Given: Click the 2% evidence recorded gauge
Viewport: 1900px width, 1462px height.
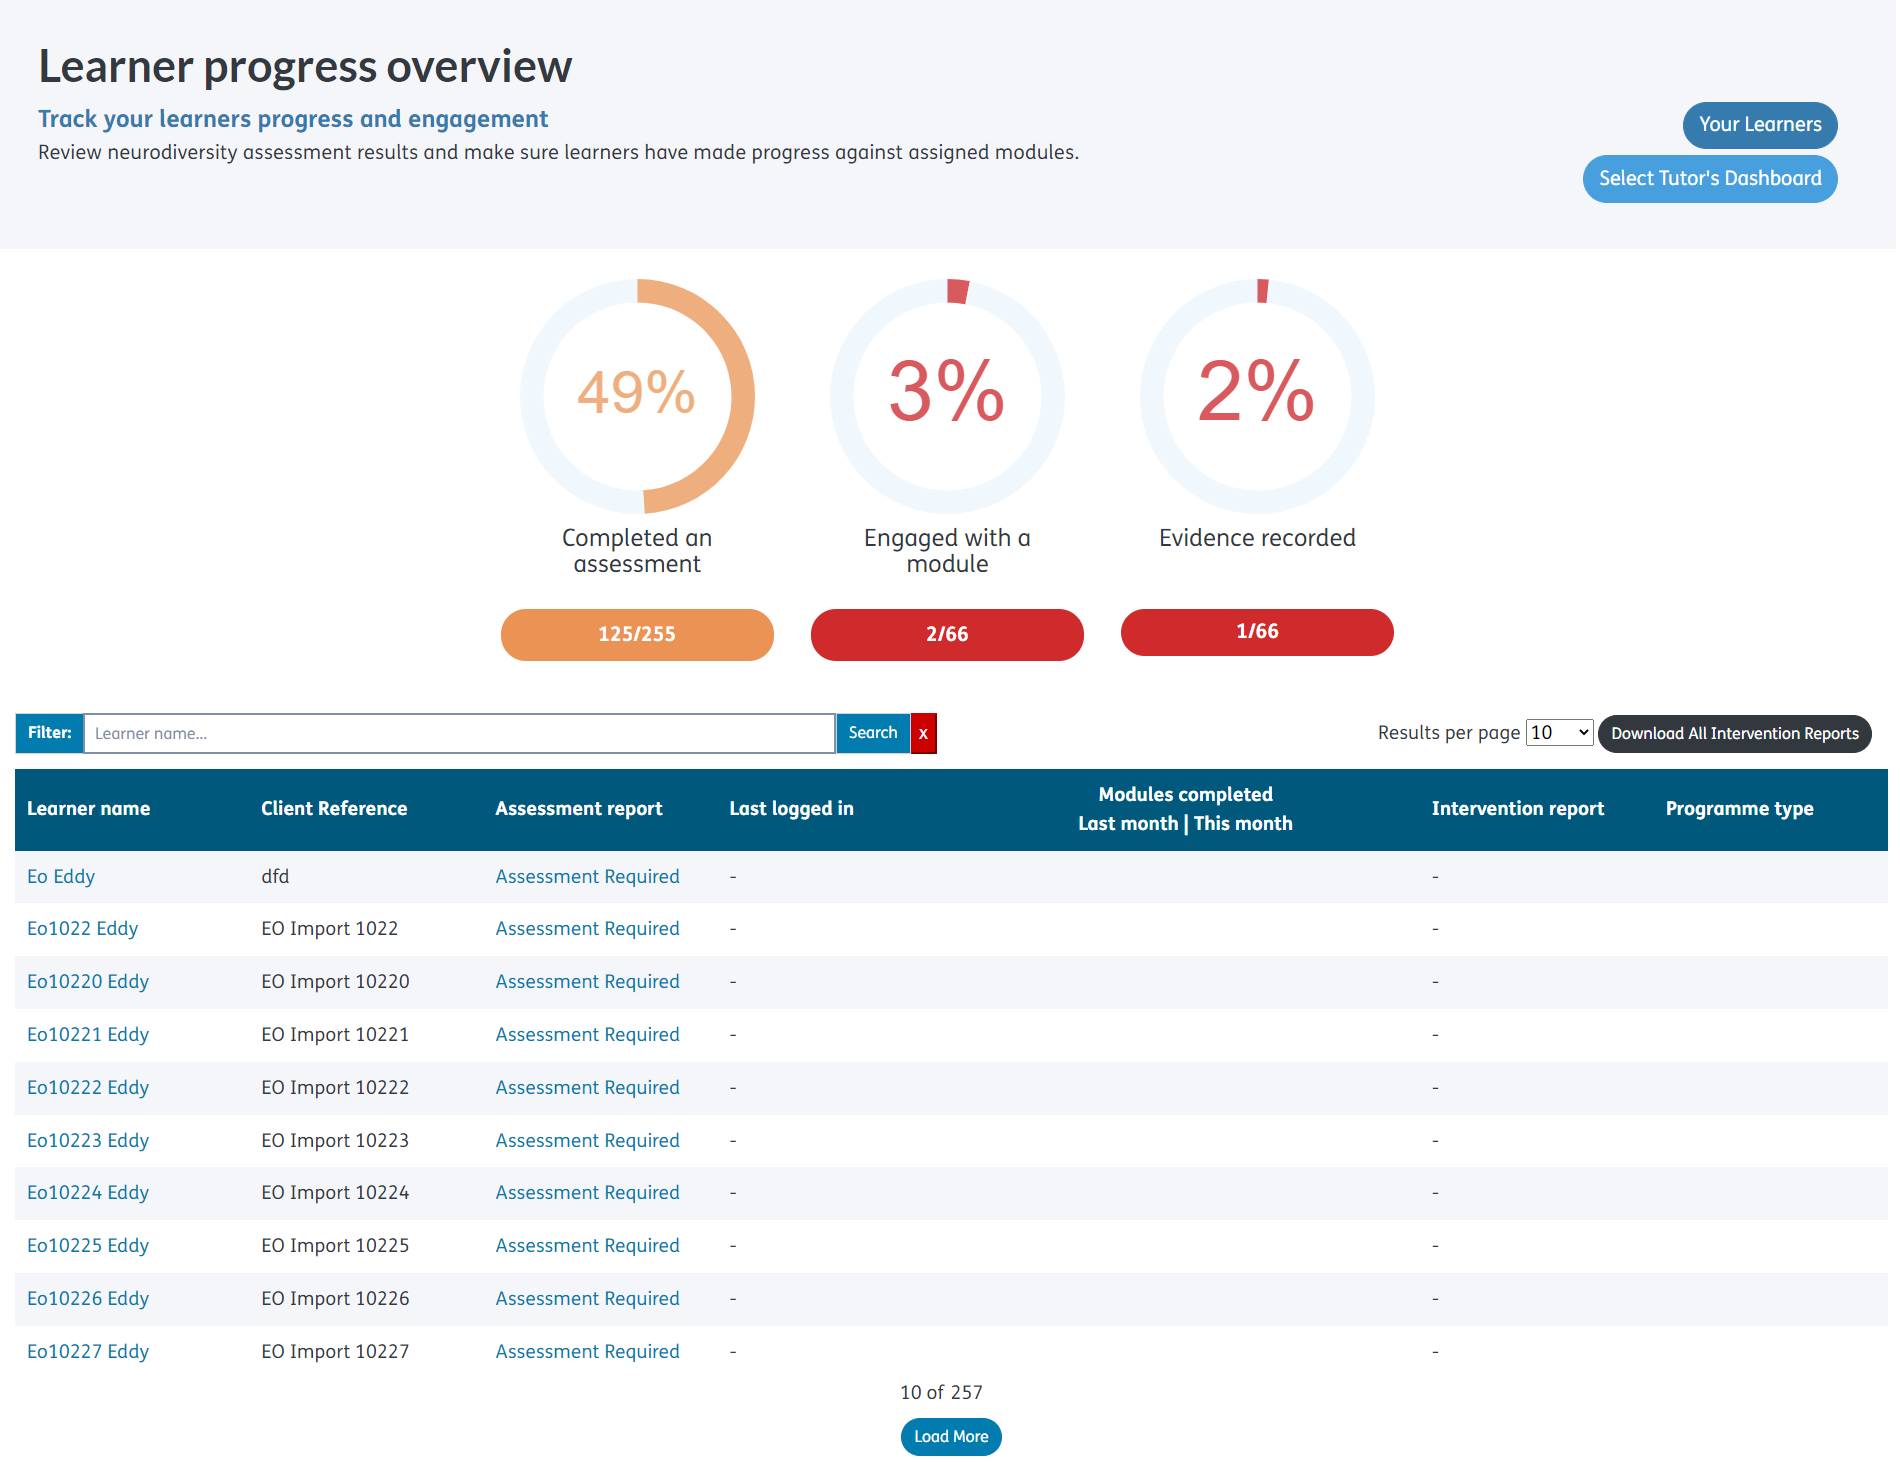Looking at the screenshot, I should click(1257, 396).
